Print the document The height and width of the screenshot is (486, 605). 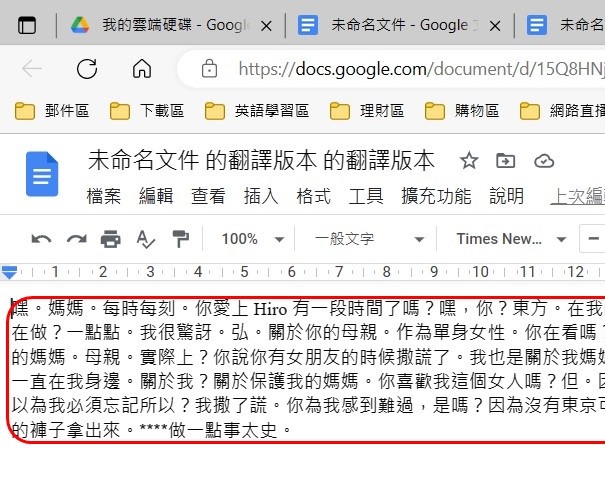click(111, 239)
